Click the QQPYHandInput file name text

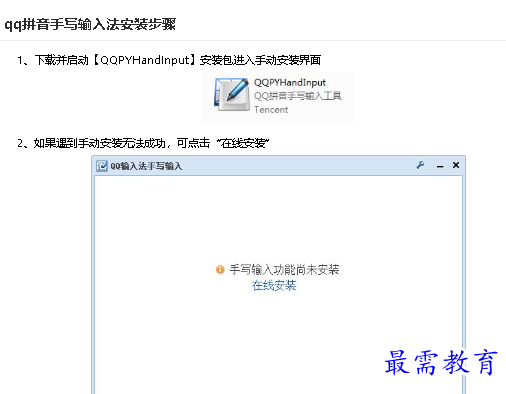pyautogui.click(x=290, y=82)
